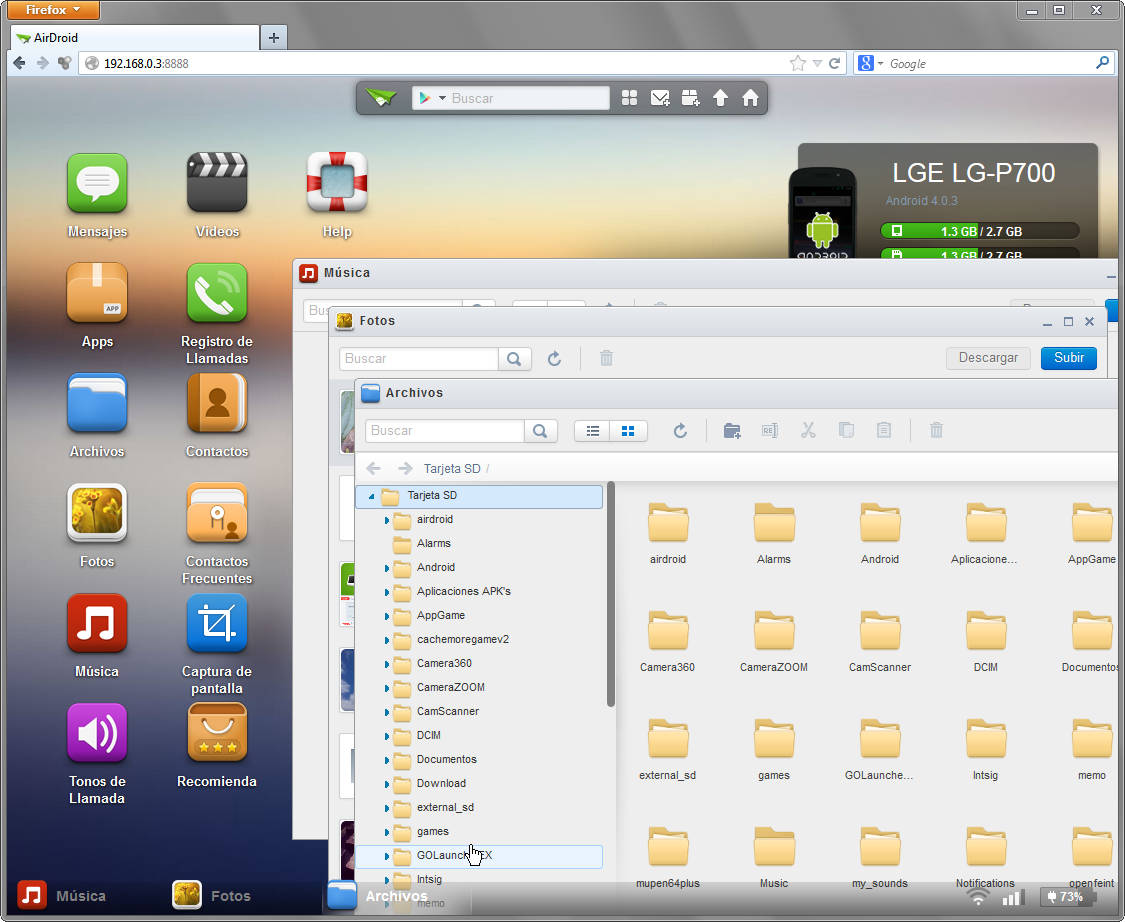Image resolution: width=1125 pixels, height=922 pixels.
Task: Open Registro de Llamadas phone icon
Action: [x=217, y=293]
